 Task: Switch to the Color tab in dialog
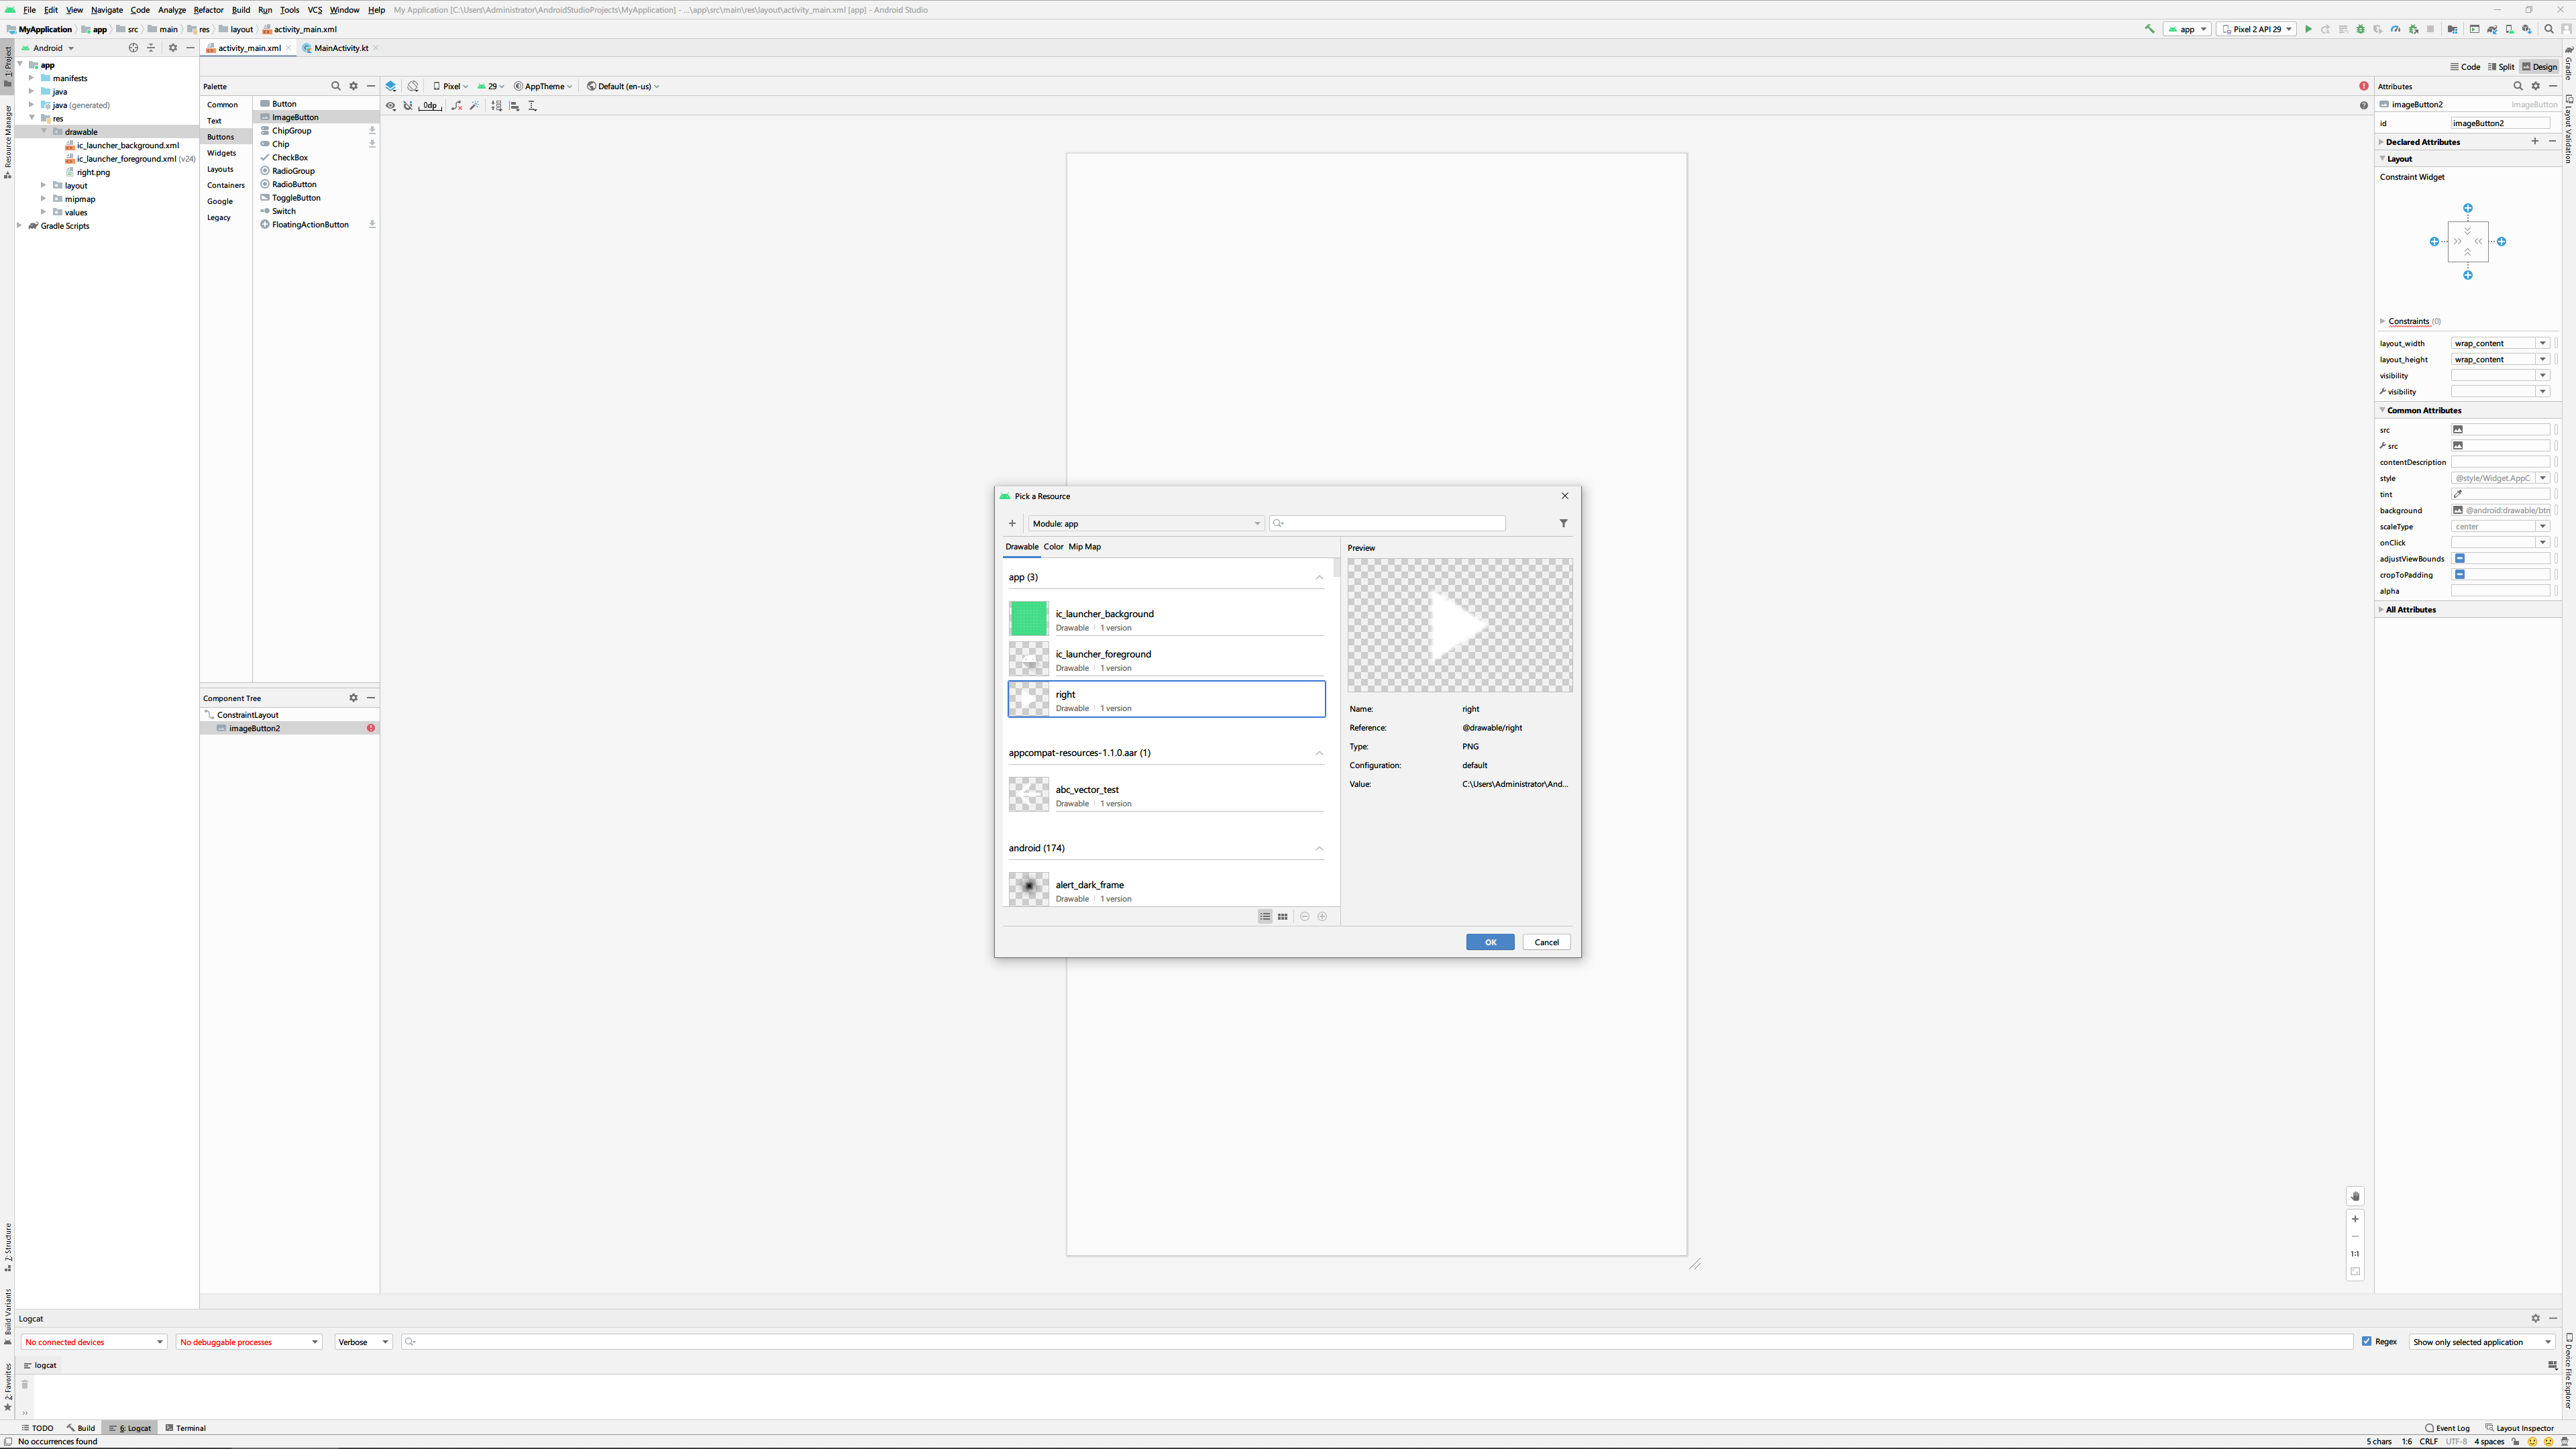[1053, 547]
